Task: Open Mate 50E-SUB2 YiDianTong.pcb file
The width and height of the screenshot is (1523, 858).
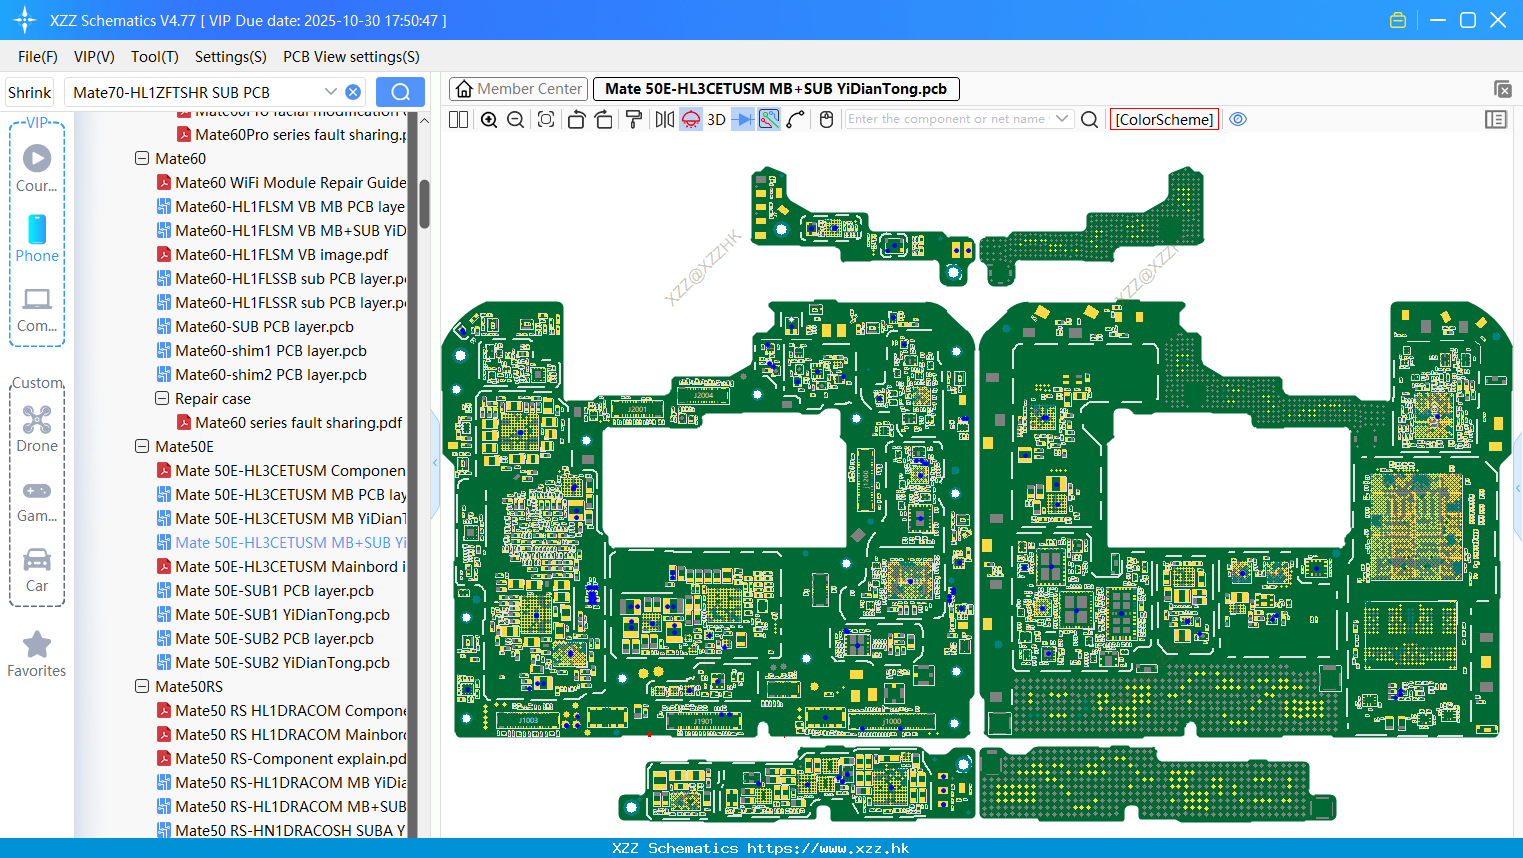Action: [273, 662]
